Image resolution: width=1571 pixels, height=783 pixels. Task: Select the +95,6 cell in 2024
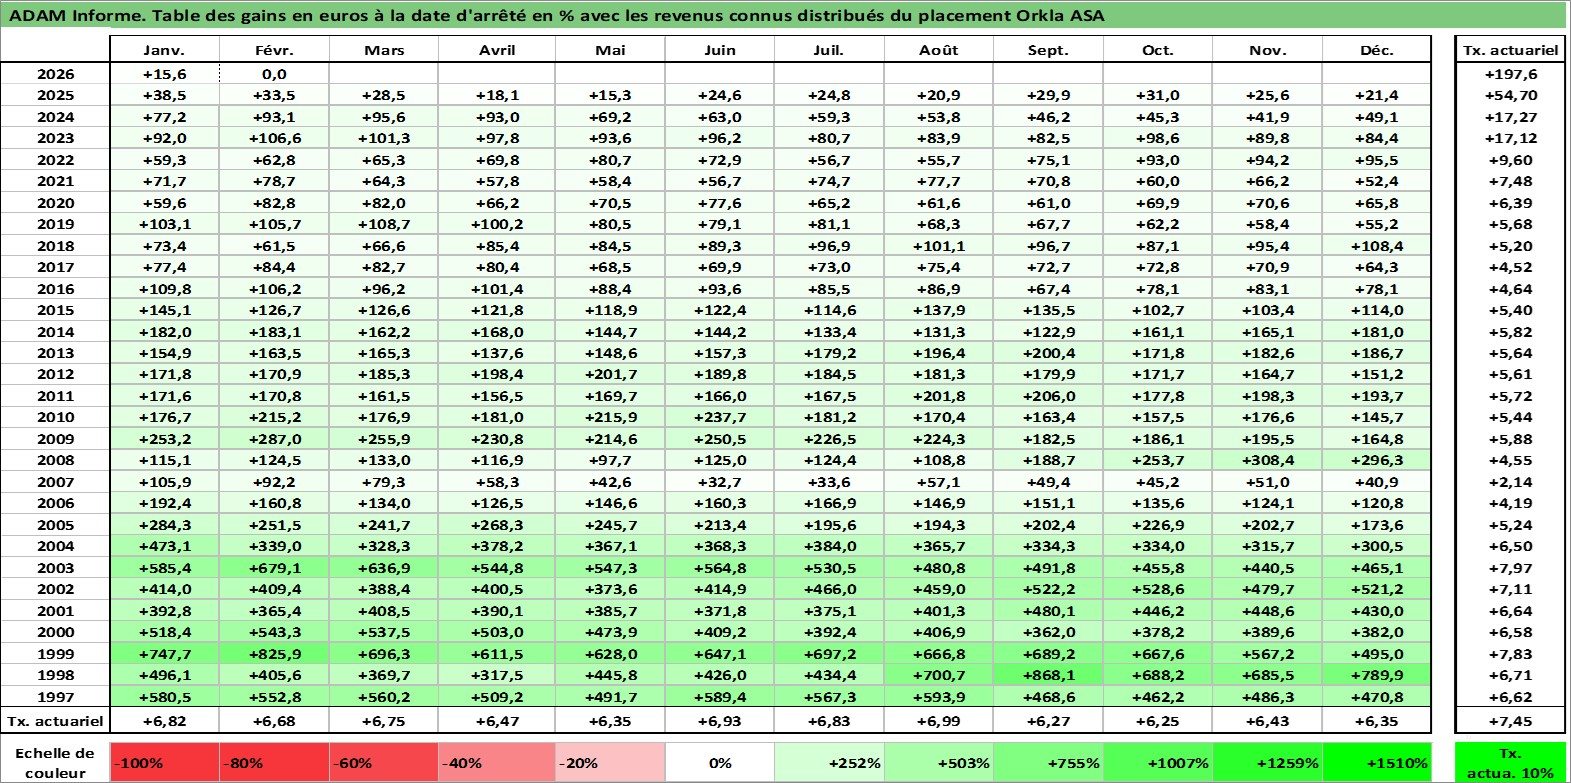[384, 117]
